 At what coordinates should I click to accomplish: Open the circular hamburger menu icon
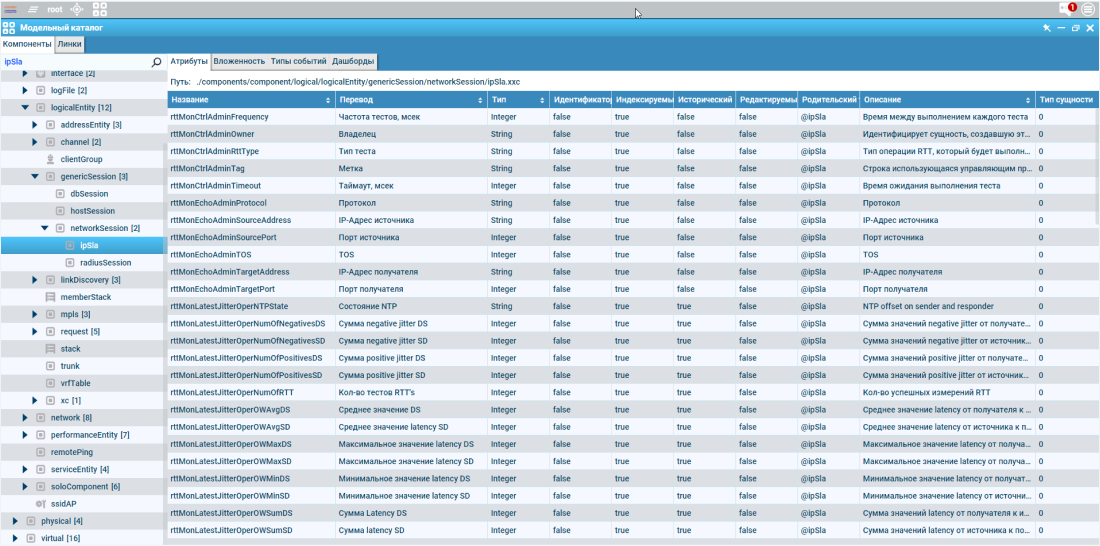(1088, 9)
